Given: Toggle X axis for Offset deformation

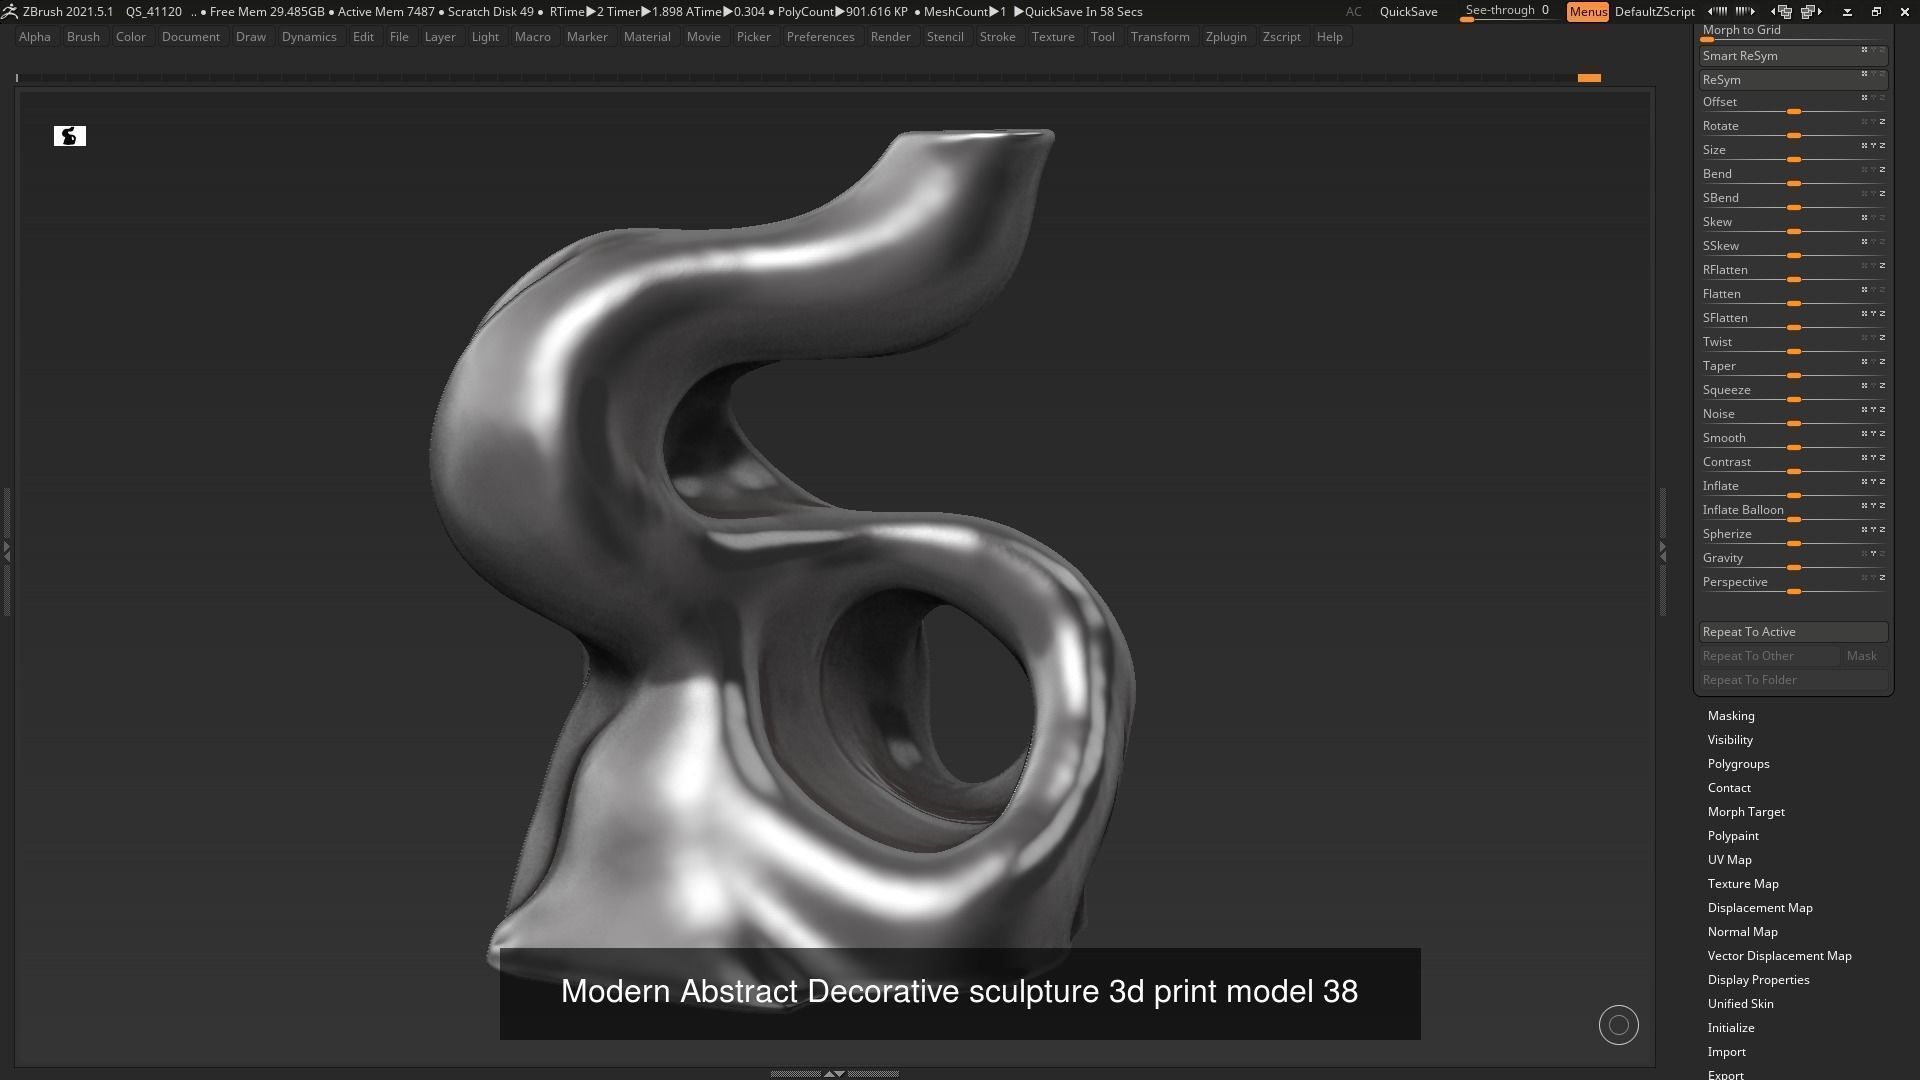Looking at the screenshot, I should [x=1864, y=97].
